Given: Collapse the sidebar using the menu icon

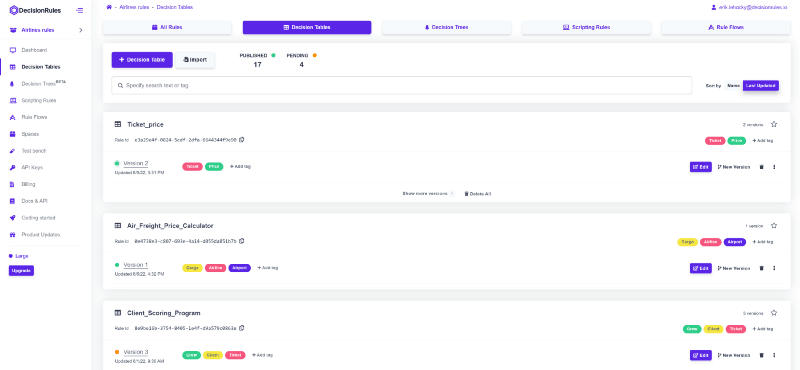Looking at the screenshot, I should point(79,10).
